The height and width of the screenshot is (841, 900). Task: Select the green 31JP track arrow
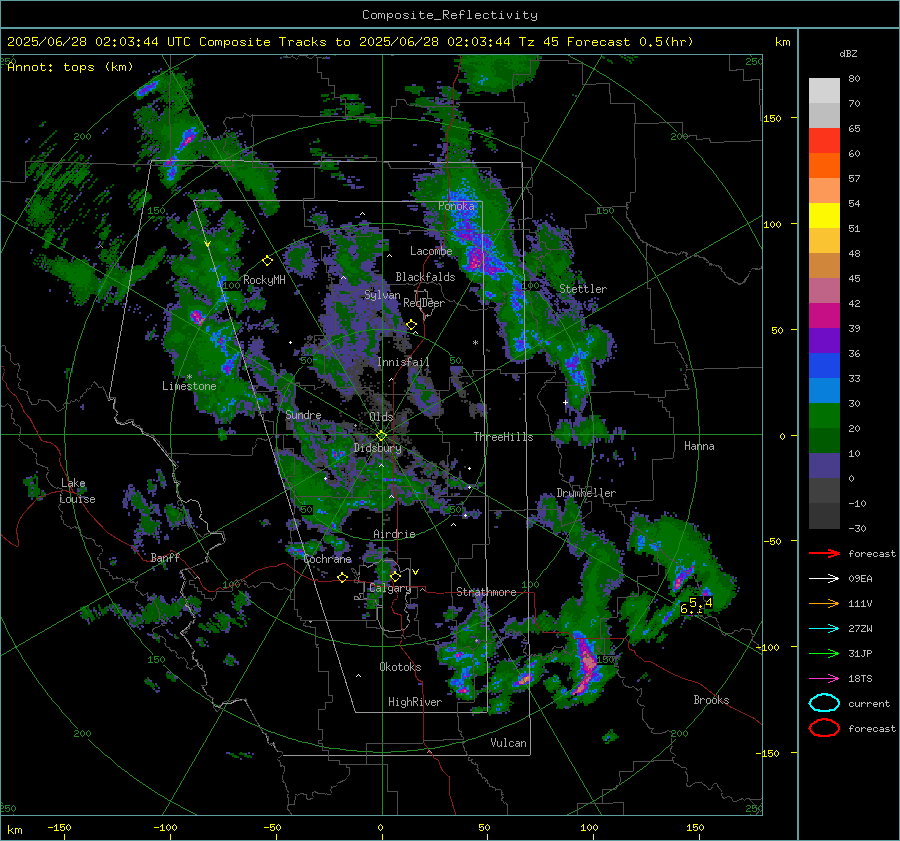tap(824, 653)
